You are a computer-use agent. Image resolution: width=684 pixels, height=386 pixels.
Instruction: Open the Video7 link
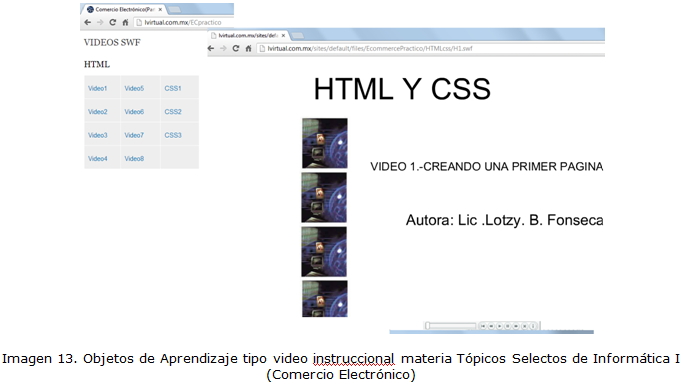[x=134, y=135]
